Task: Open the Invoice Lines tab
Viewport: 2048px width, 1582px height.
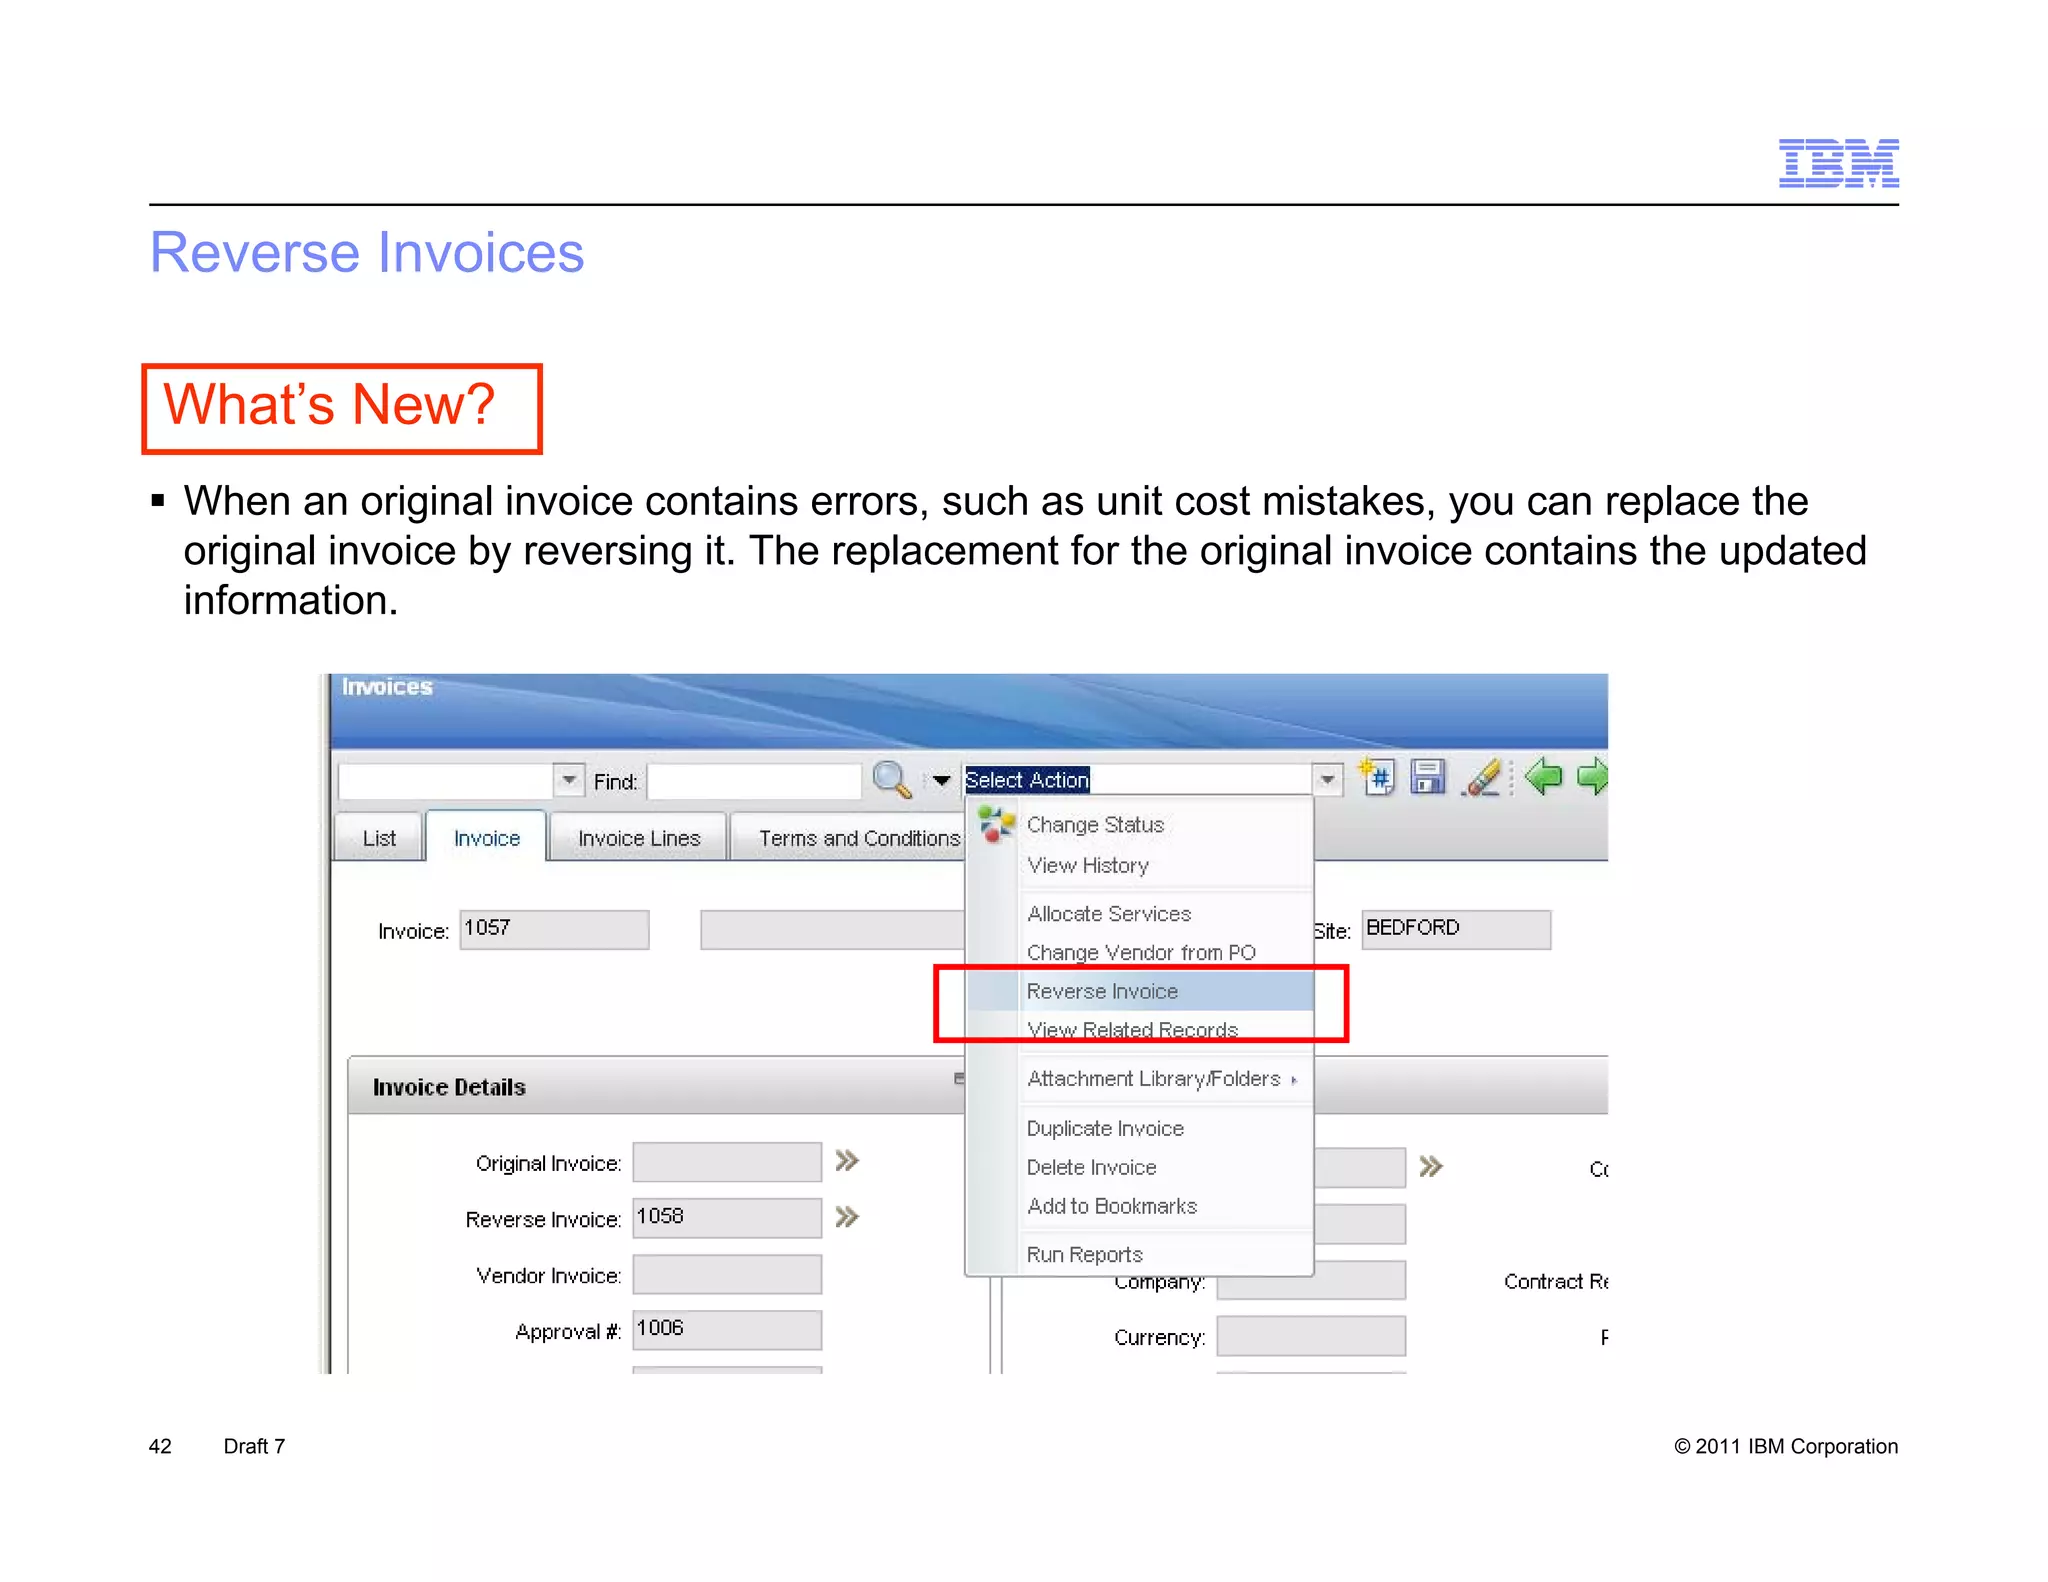Action: coord(639,838)
